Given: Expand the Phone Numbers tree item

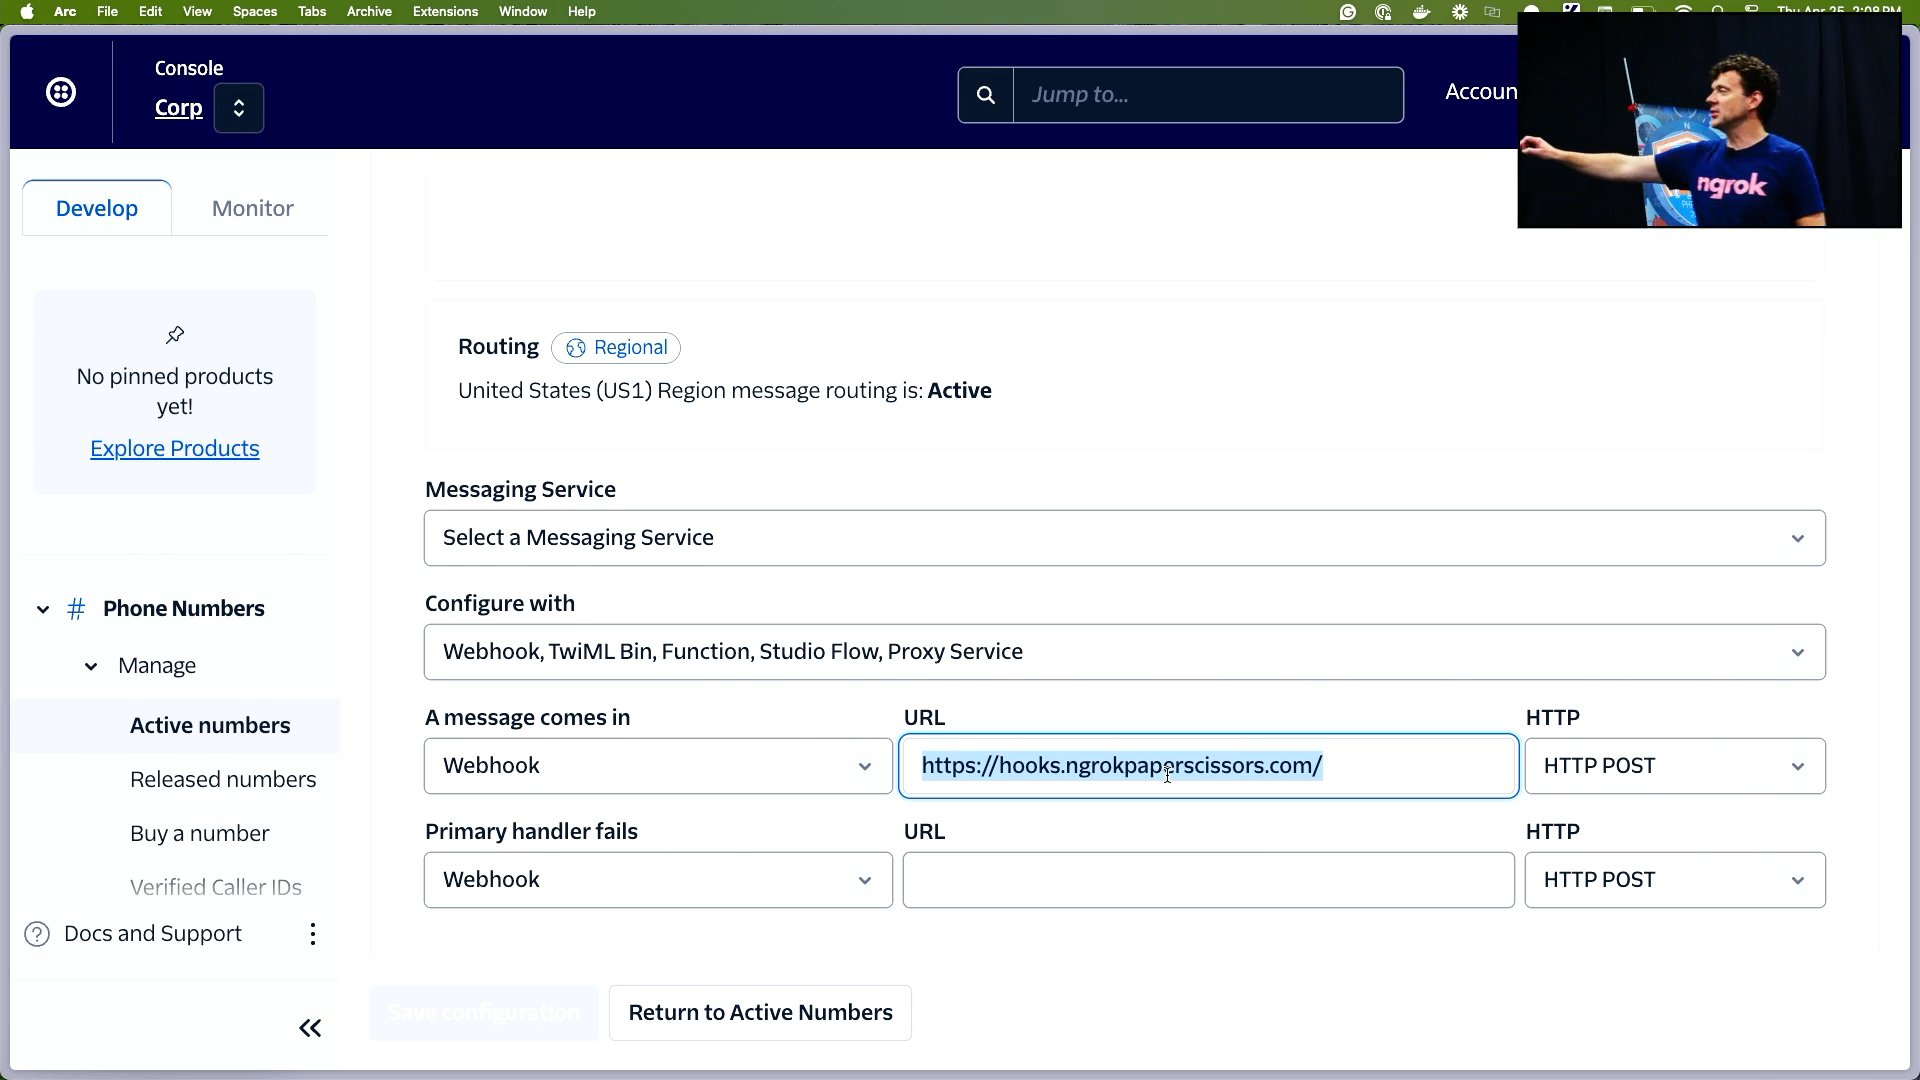Looking at the screenshot, I should coord(42,608).
